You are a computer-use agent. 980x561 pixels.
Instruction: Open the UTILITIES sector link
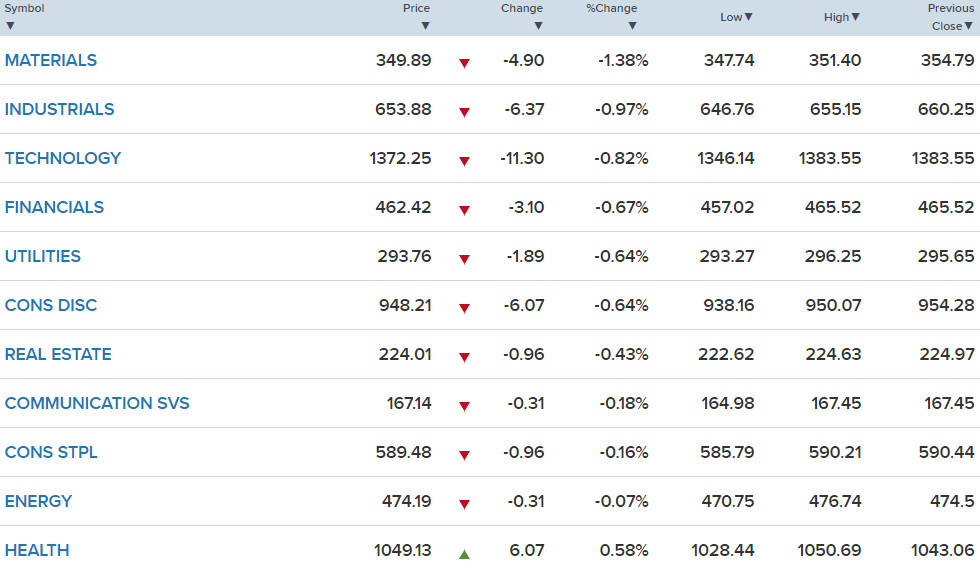click(42, 256)
